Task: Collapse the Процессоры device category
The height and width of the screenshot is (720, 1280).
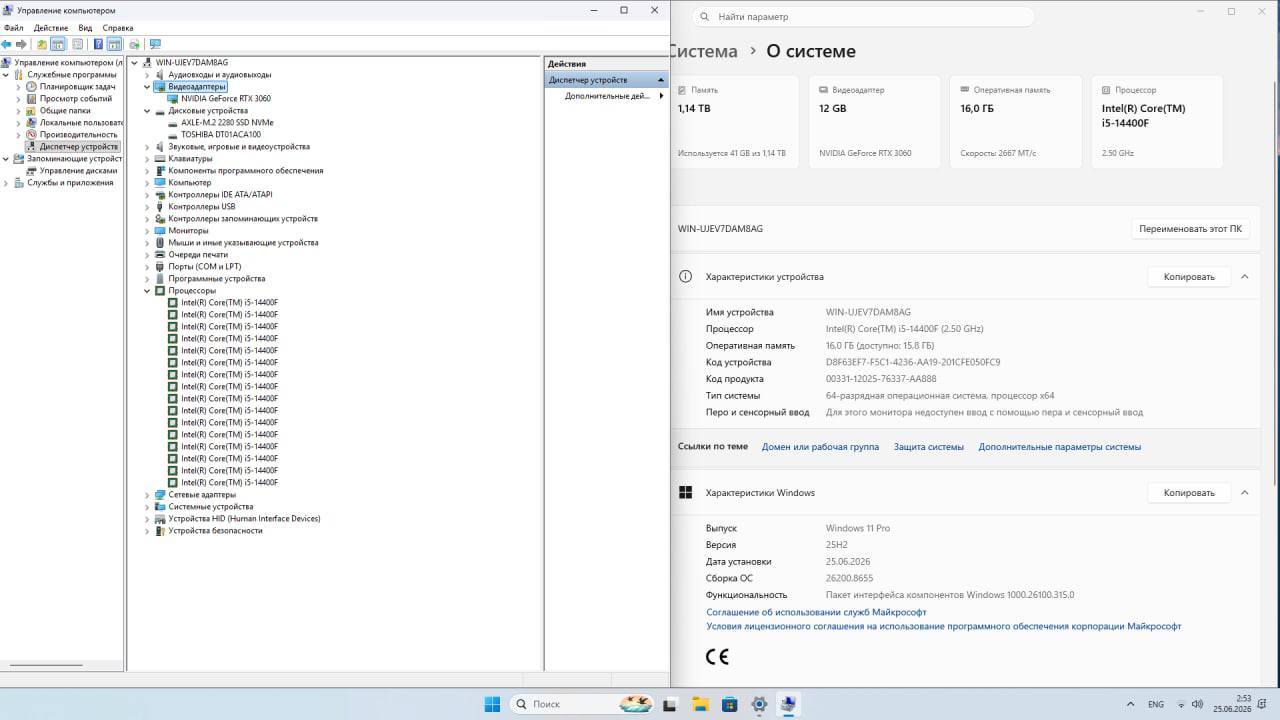Action: tap(147, 291)
